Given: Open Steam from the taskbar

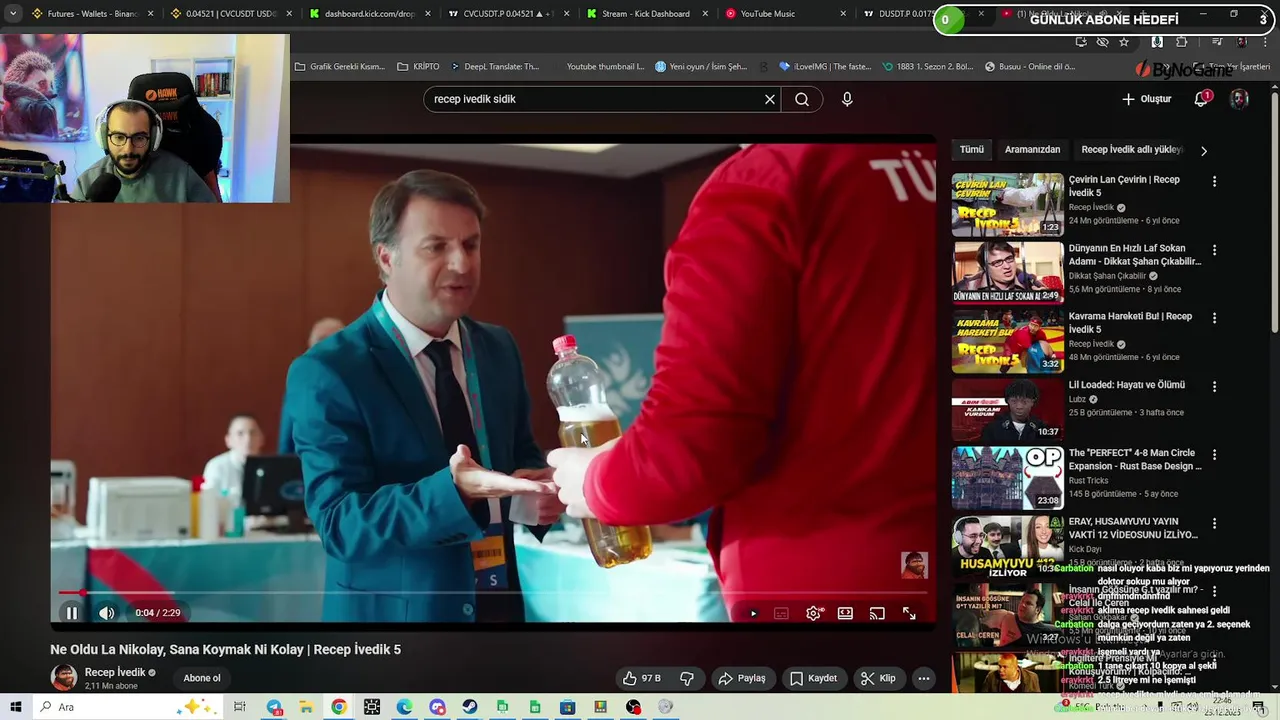Looking at the screenshot, I should point(470,707).
